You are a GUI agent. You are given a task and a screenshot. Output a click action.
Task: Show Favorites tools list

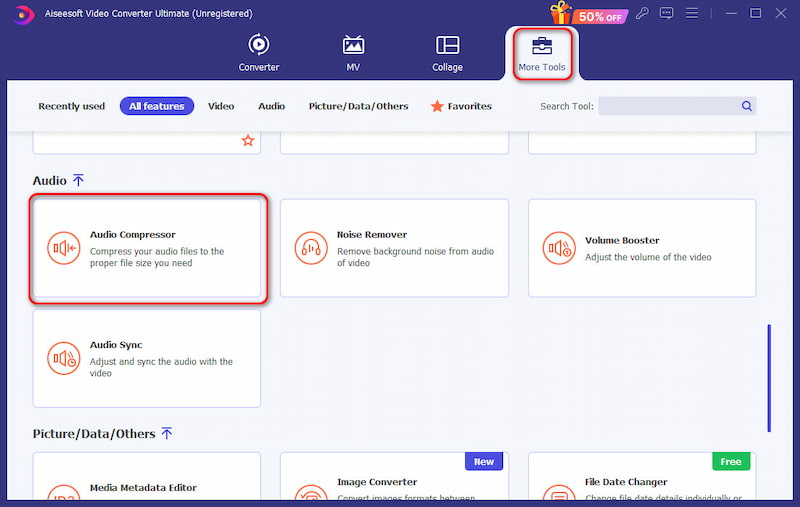[461, 106]
